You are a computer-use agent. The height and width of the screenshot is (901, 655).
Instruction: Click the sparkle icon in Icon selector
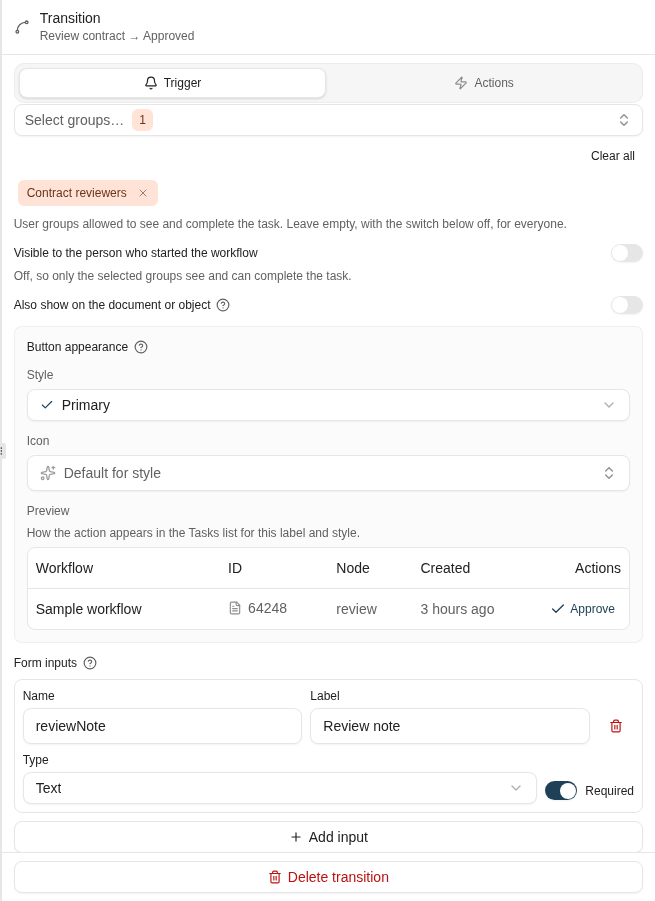(x=48, y=473)
